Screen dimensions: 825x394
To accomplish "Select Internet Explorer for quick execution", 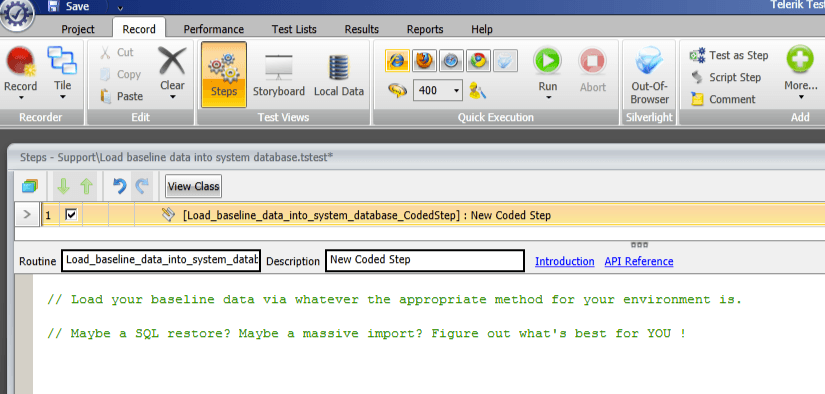I will [x=397, y=60].
